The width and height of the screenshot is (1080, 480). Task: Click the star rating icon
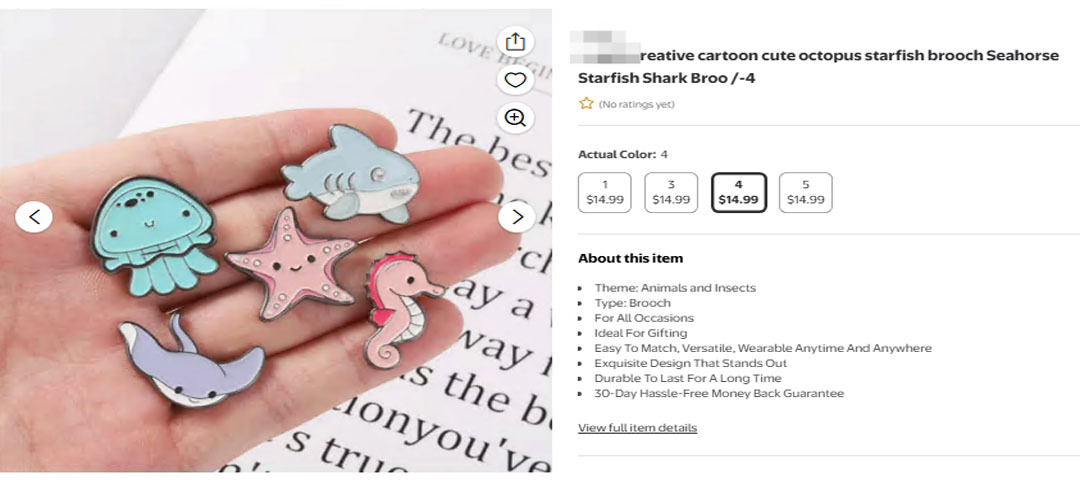[x=586, y=104]
